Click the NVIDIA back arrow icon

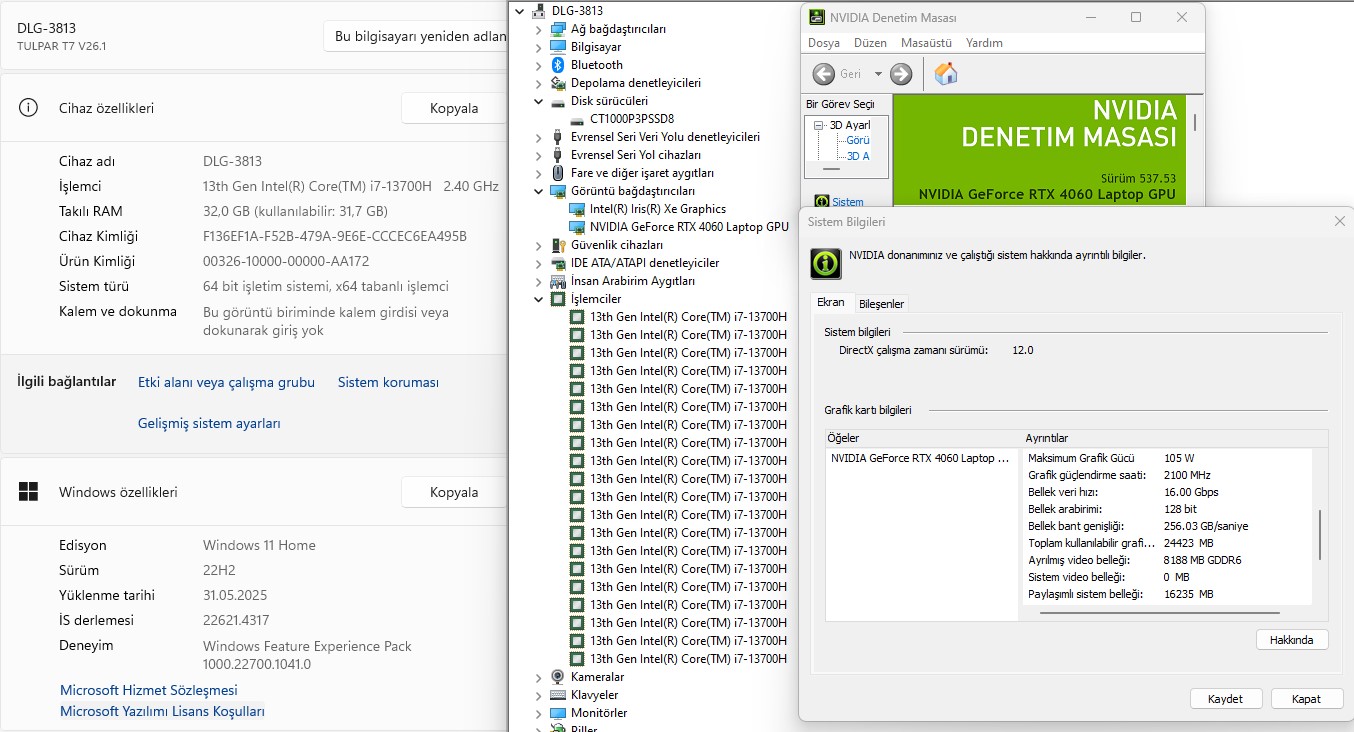pyautogui.click(x=823, y=73)
